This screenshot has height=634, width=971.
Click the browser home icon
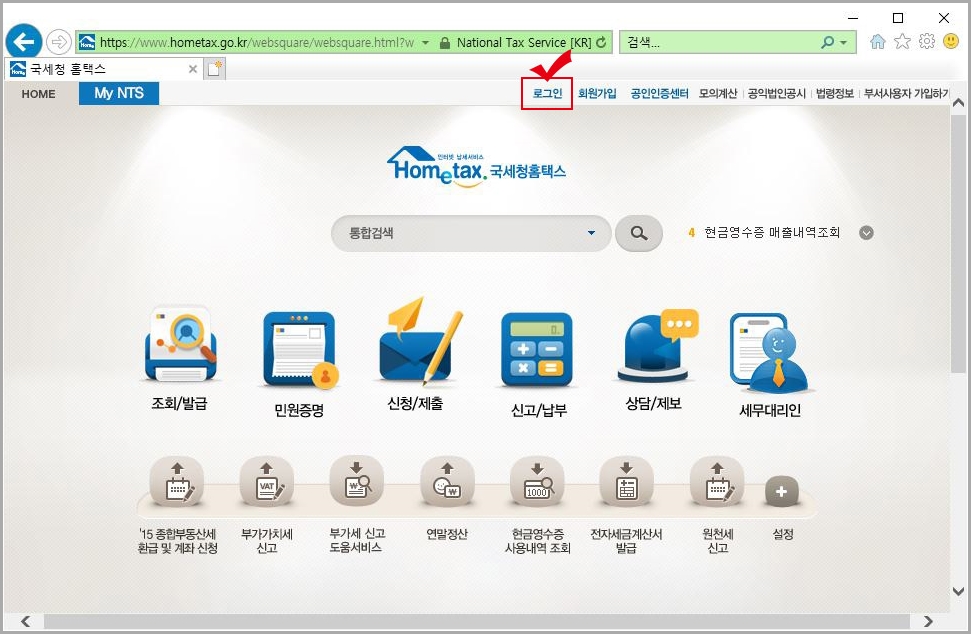click(877, 41)
